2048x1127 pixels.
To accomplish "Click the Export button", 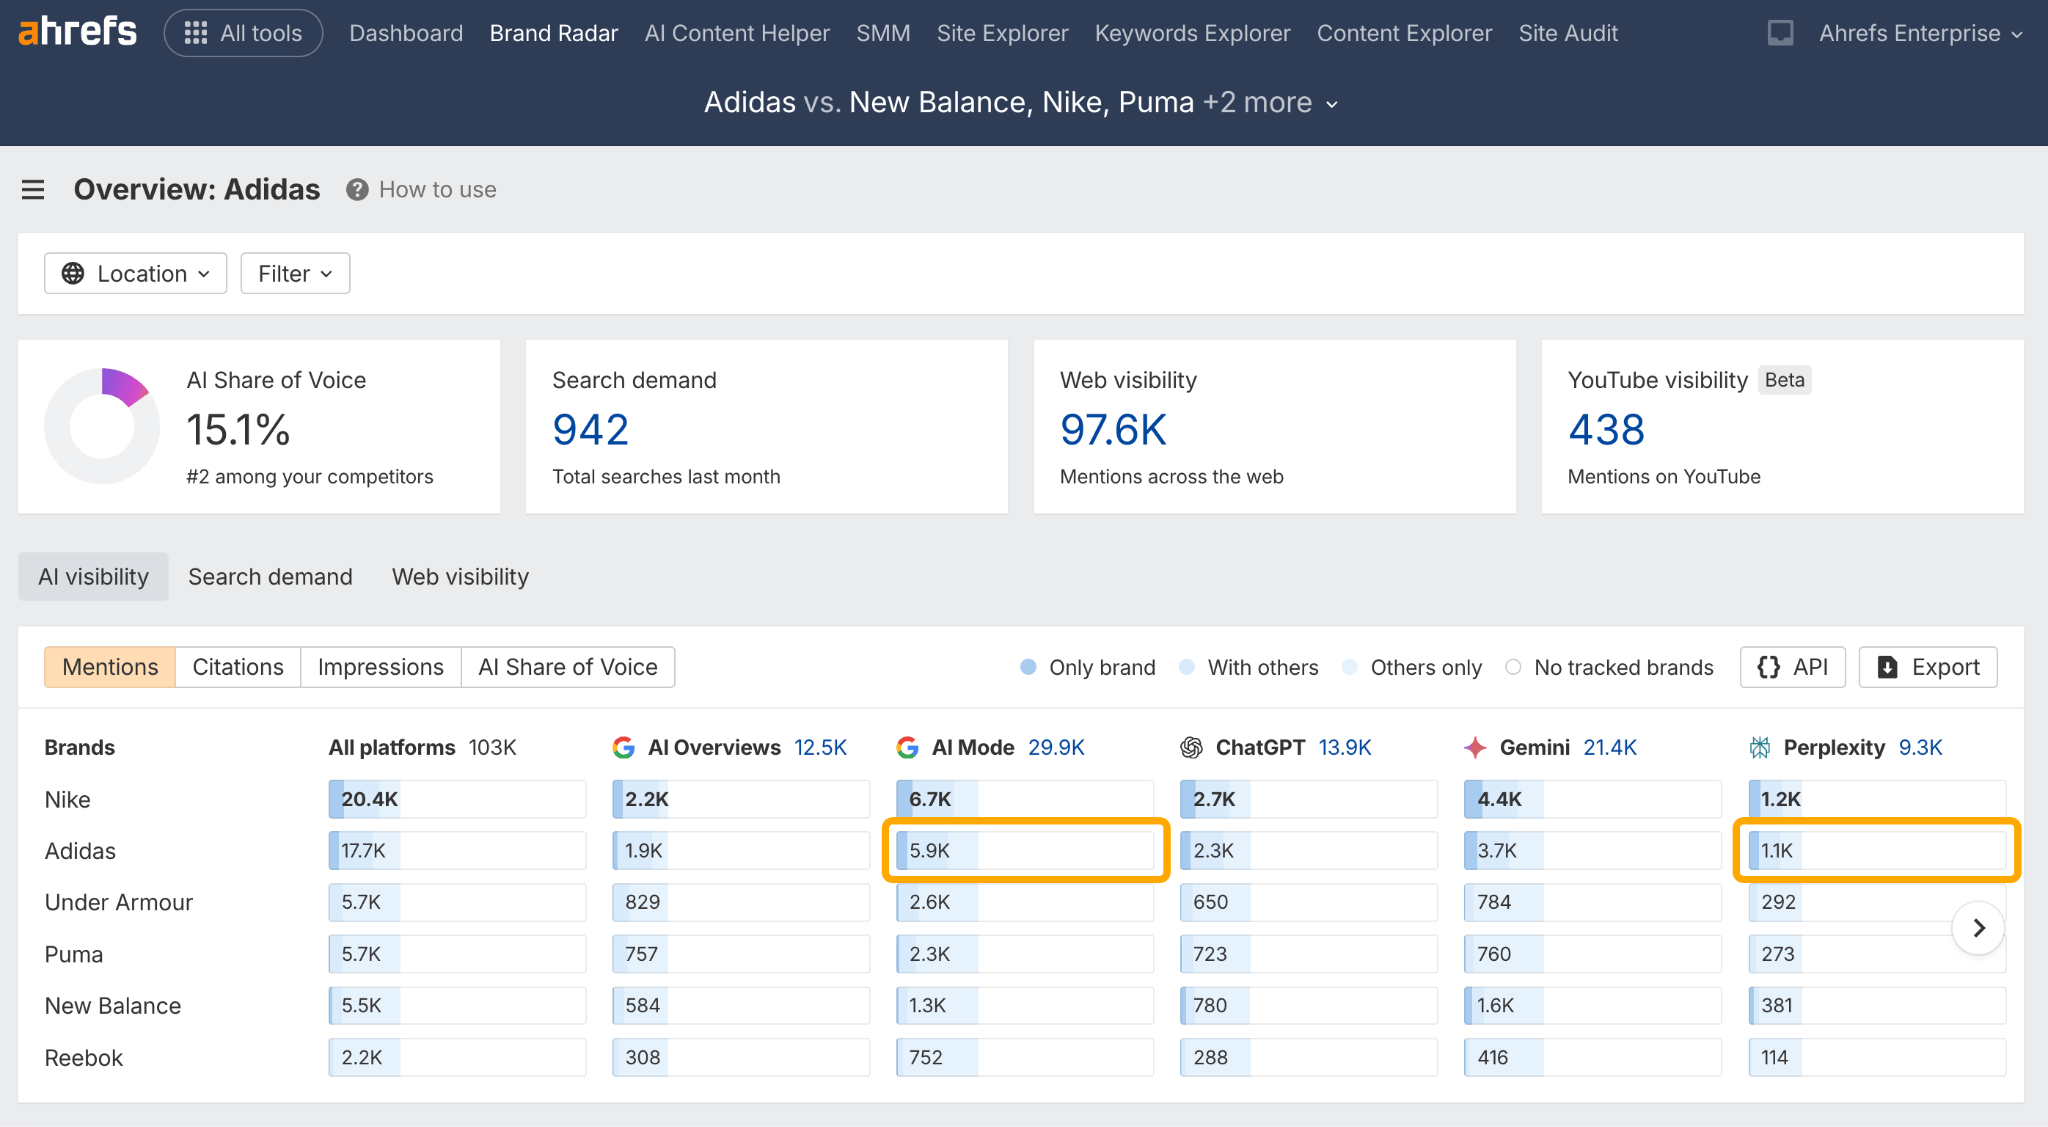I will [x=1928, y=667].
